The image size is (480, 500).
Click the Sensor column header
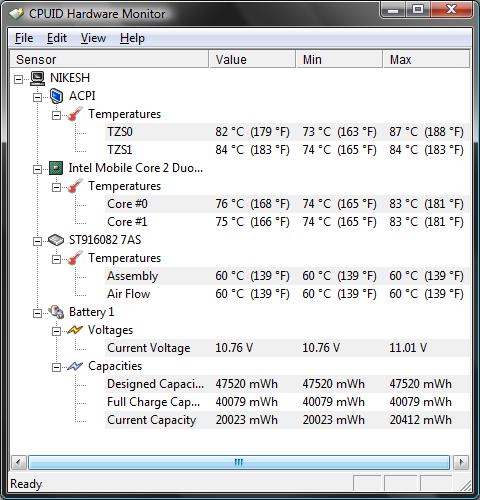pyautogui.click(x=110, y=59)
